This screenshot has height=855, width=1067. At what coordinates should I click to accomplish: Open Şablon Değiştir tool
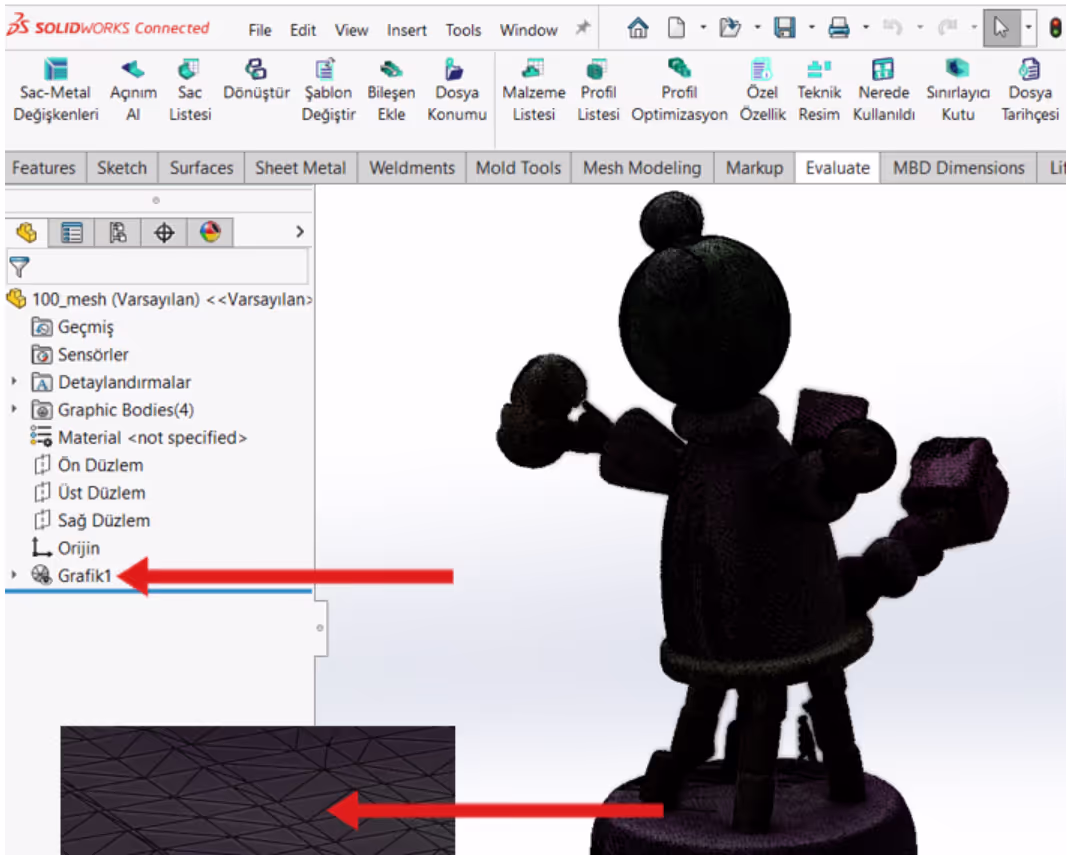point(328,90)
